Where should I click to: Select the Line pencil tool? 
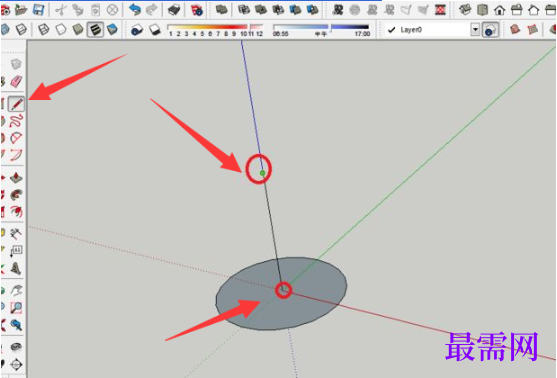(16, 104)
